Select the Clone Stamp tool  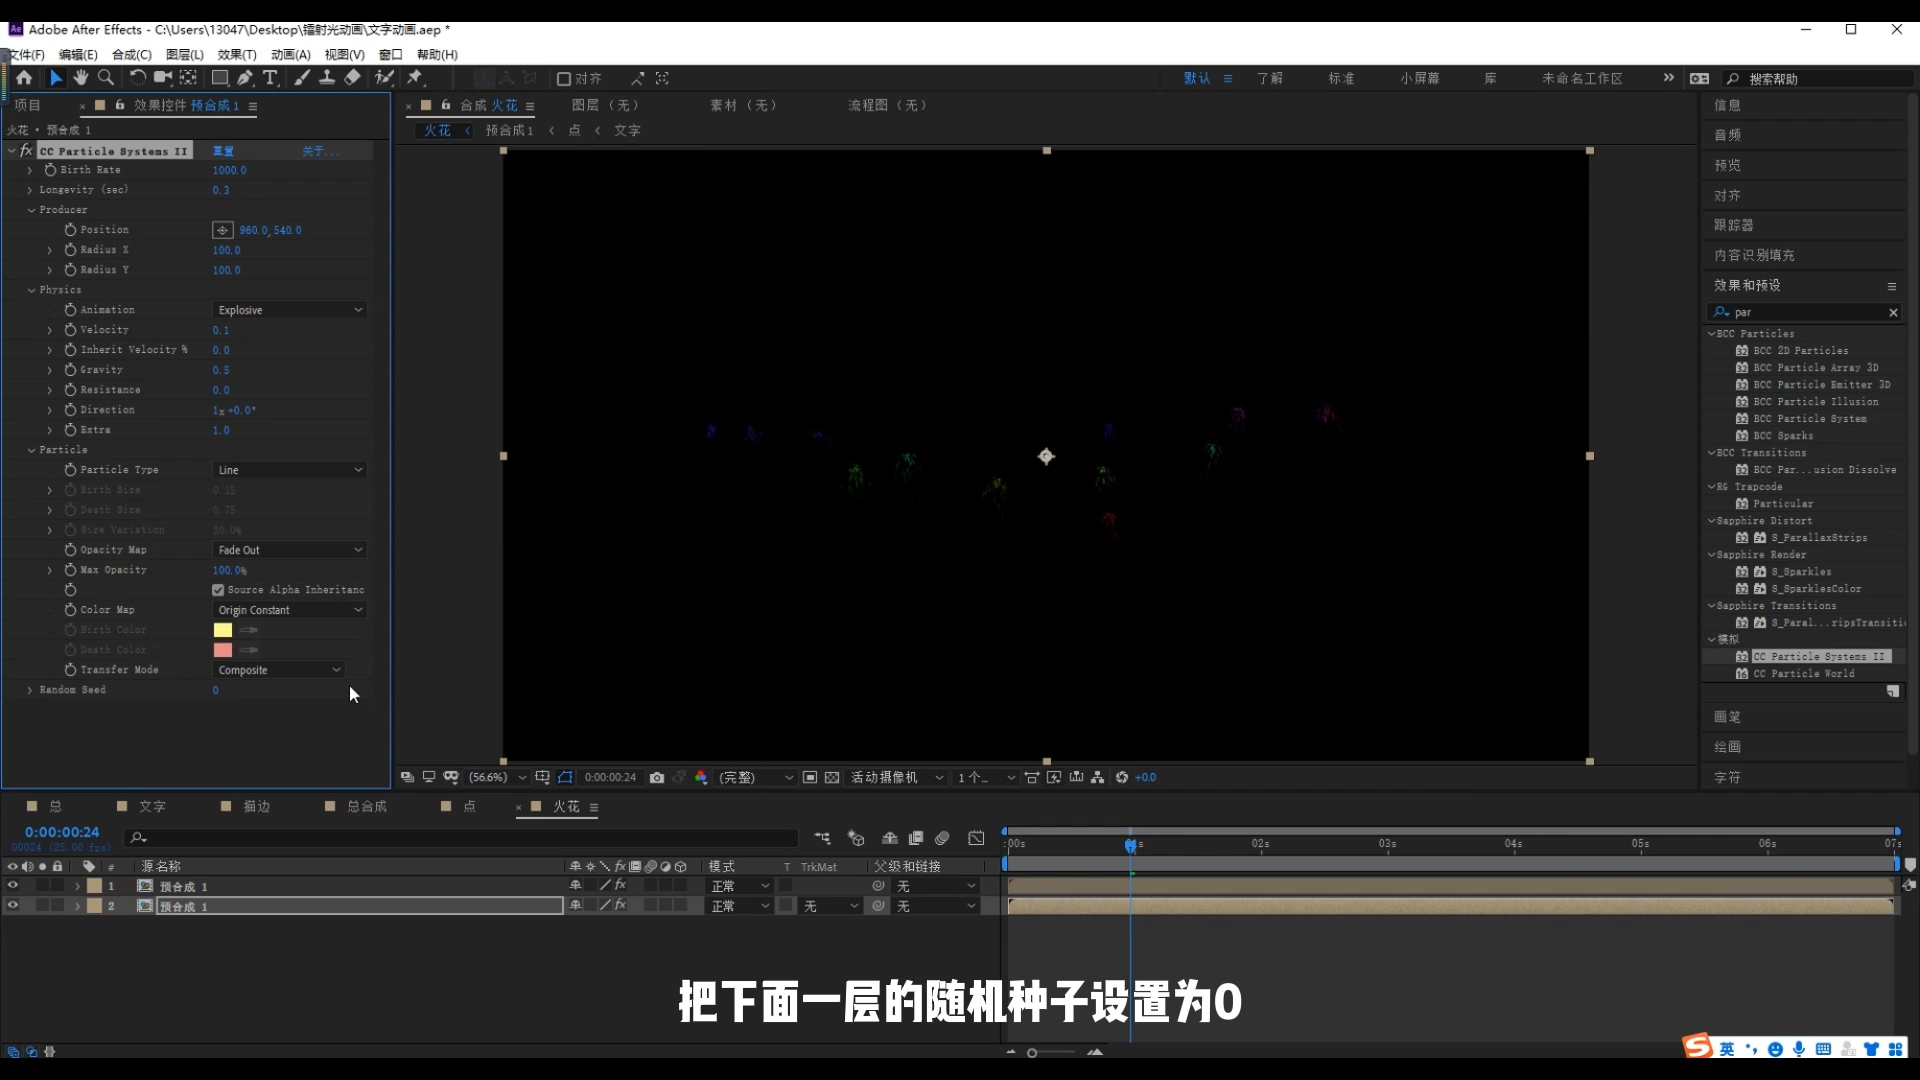pos(327,78)
